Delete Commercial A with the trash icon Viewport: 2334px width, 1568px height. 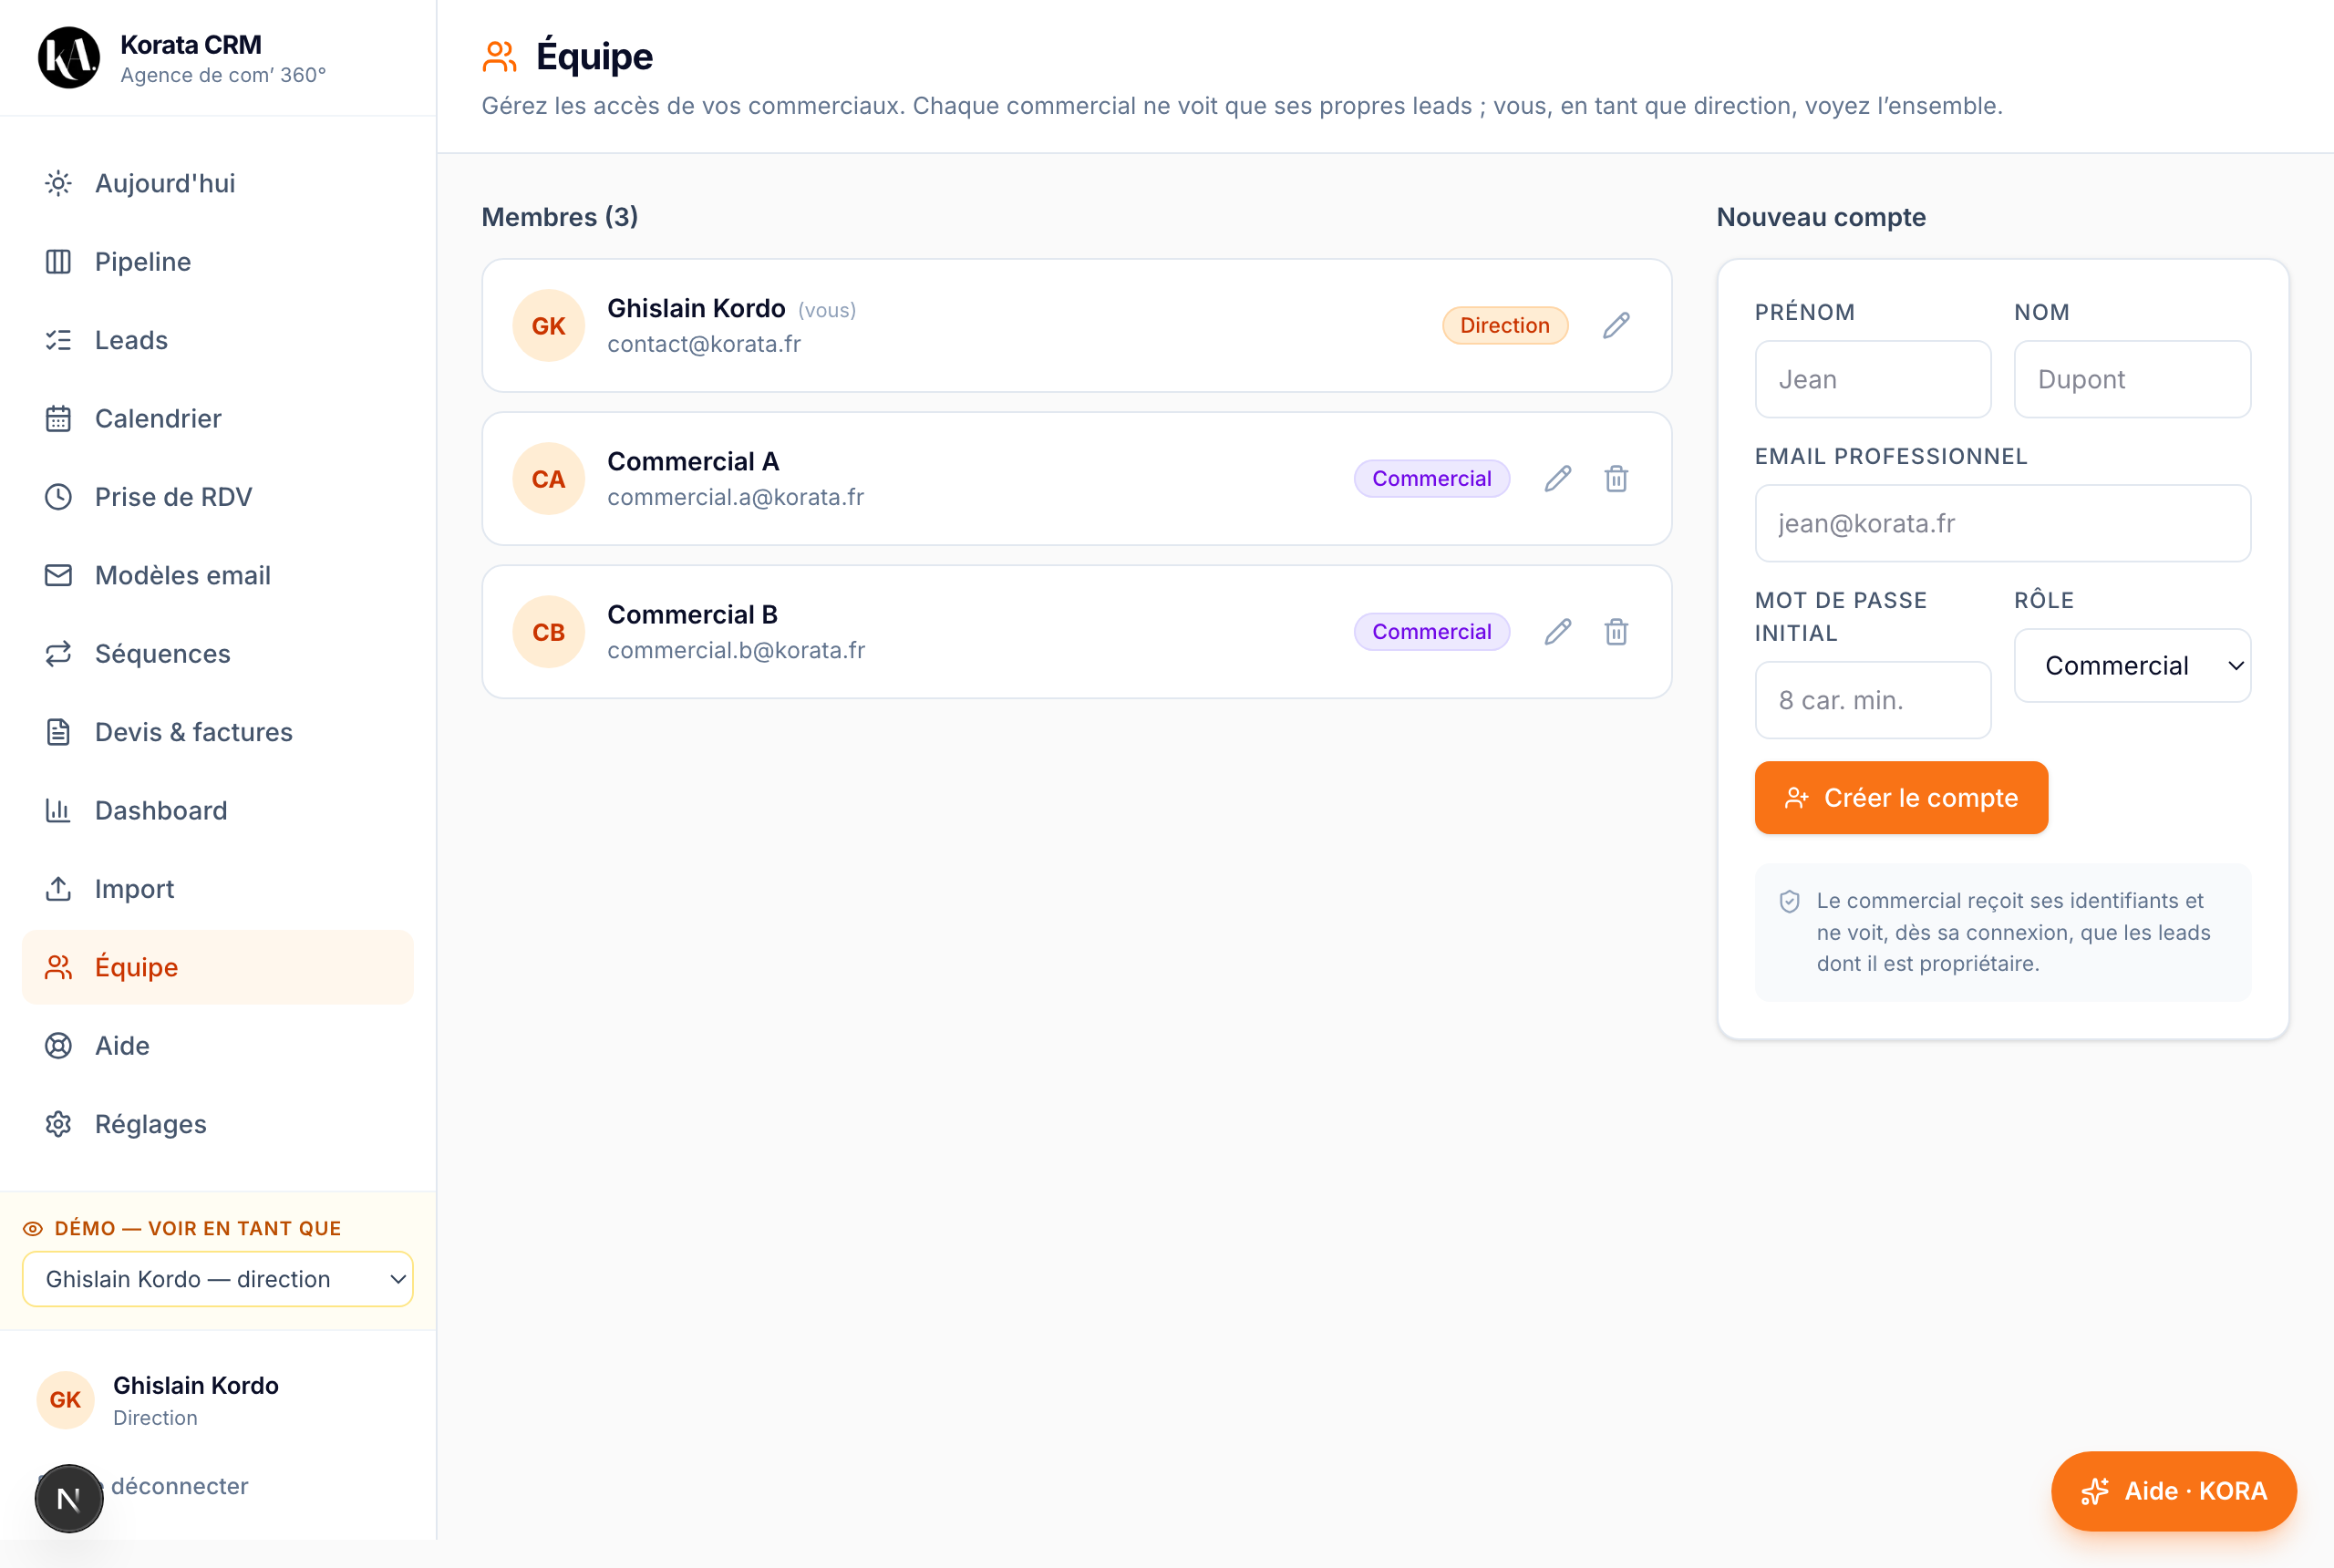coord(1616,478)
